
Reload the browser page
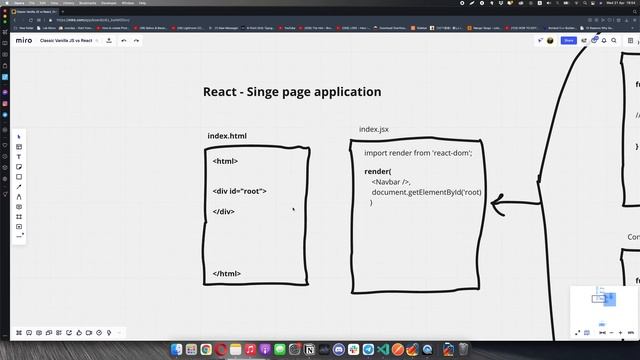click(x=31, y=20)
